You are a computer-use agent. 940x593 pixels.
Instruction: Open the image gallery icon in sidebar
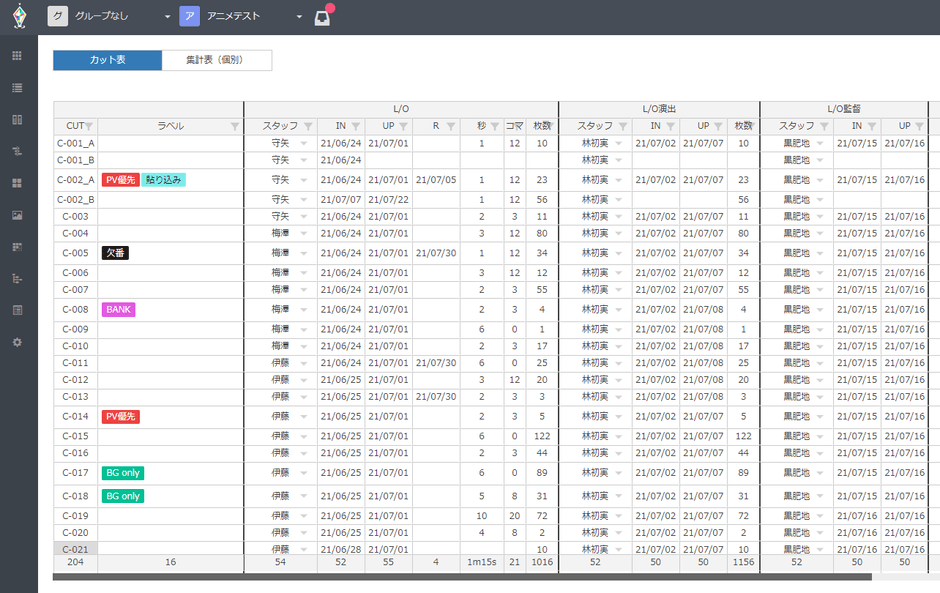17,215
